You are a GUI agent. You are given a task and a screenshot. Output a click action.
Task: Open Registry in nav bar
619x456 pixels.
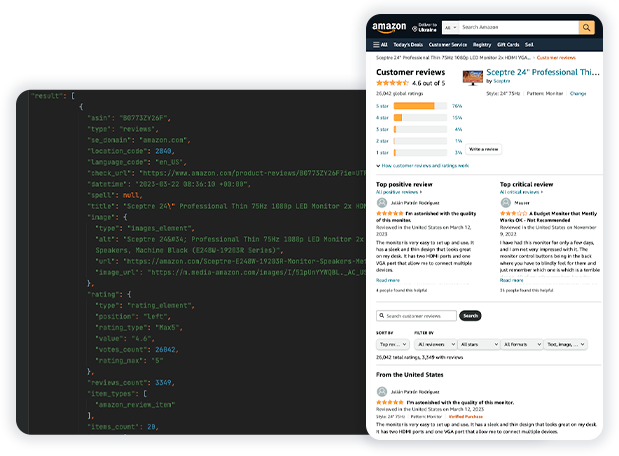tap(482, 45)
